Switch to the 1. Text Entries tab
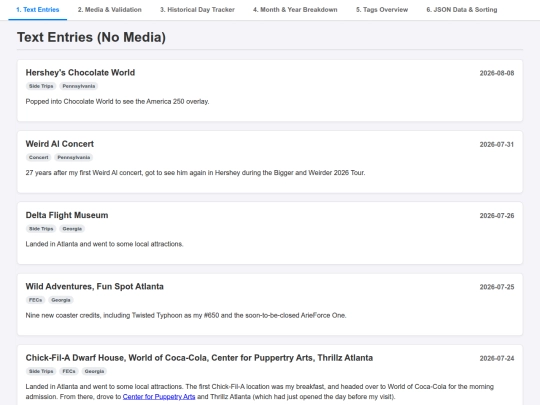This screenshot has height=405, width=540. 38,10
